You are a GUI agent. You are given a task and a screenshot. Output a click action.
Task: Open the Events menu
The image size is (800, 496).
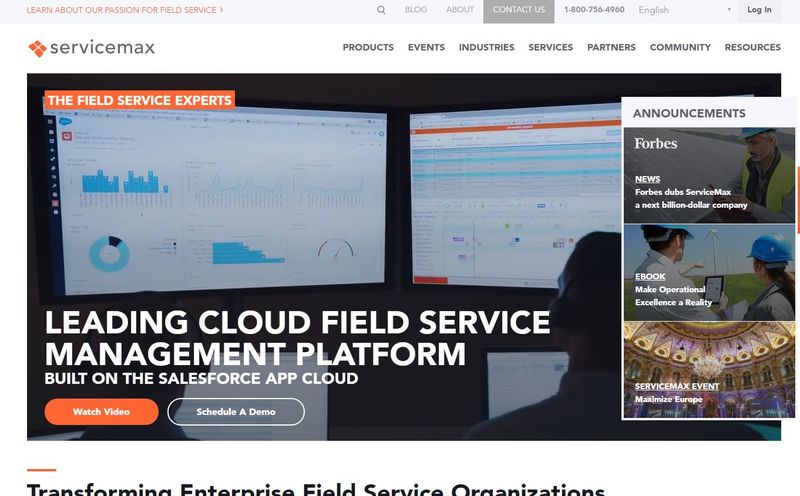[x=426, y=47]
